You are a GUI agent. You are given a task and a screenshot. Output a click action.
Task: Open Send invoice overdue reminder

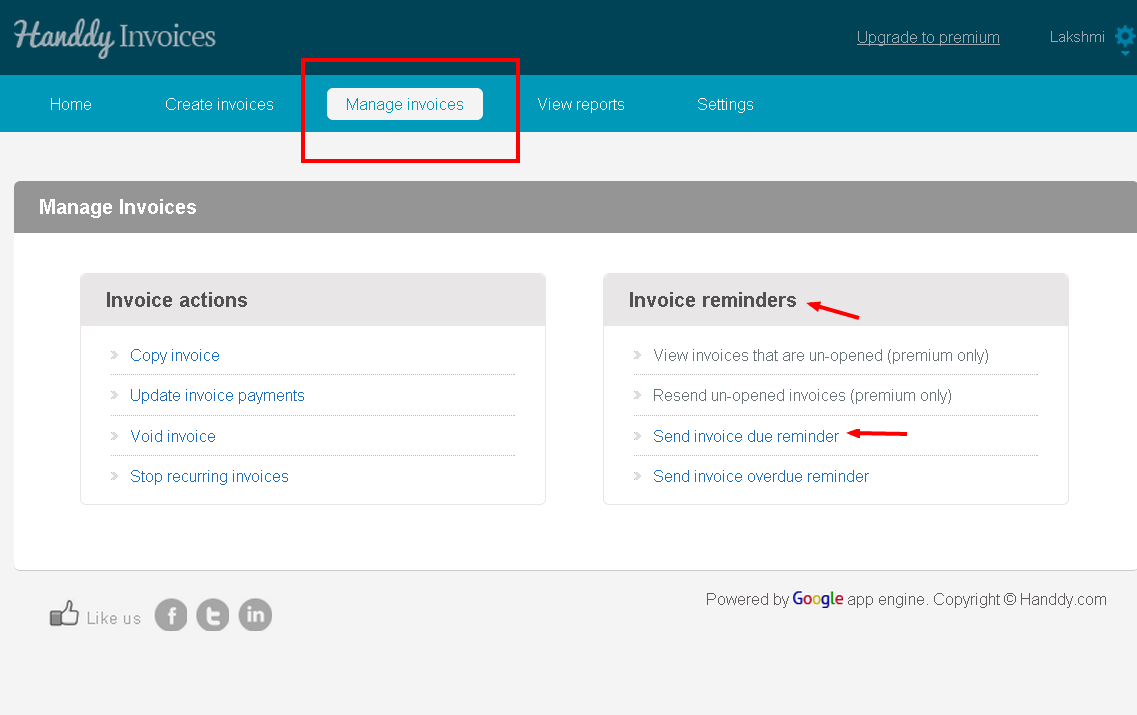(x=761, y=476)
